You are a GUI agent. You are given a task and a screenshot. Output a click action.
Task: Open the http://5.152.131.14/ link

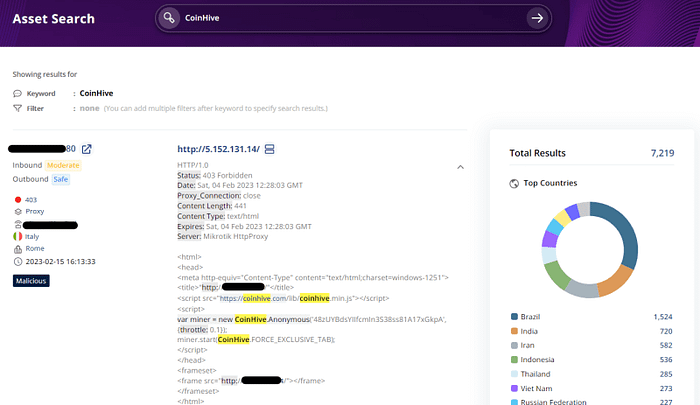click(218, 149)
